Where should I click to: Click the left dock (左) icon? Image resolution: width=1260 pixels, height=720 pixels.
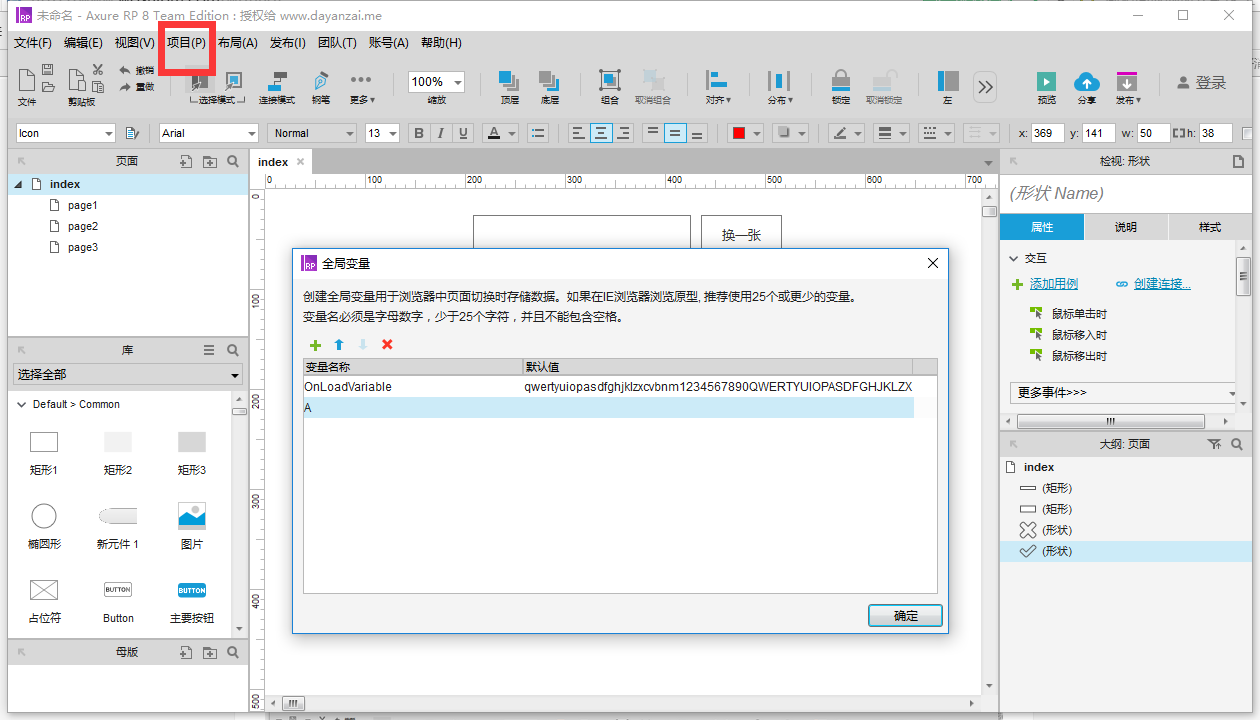point(948,81)
